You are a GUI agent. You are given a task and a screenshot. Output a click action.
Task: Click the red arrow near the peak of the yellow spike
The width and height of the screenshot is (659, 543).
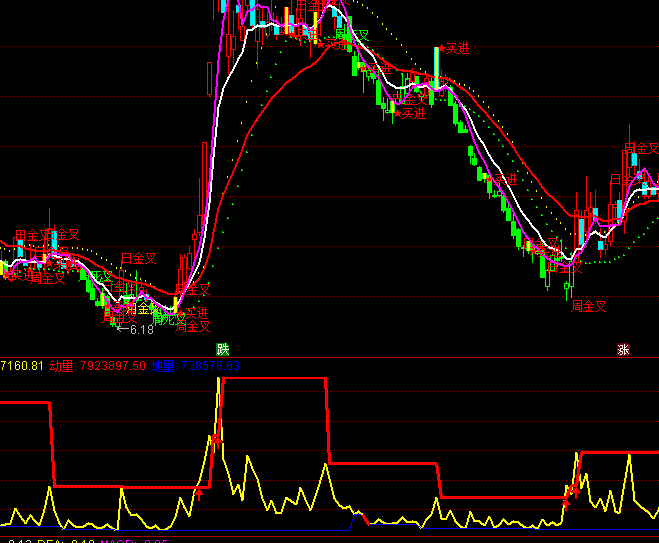click(x=214, y=437)
